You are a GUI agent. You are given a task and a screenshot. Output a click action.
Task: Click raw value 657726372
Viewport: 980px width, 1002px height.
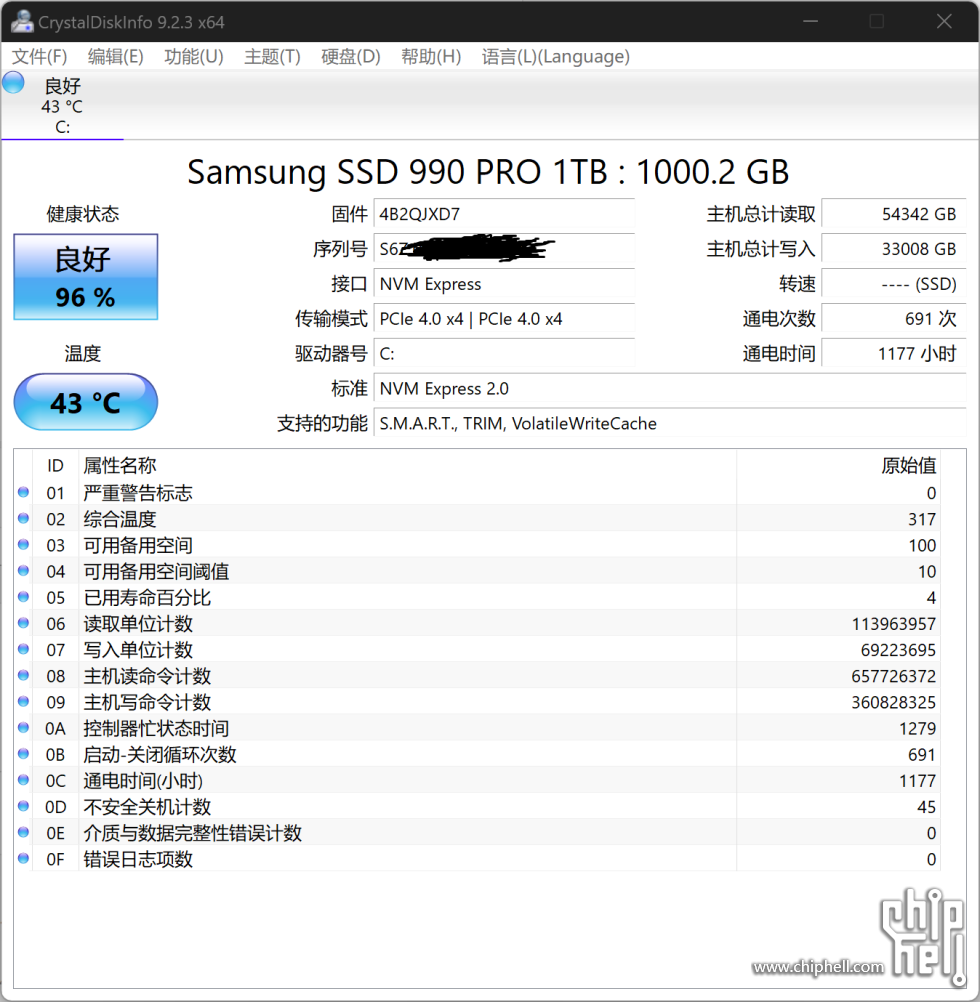[893, 676]
